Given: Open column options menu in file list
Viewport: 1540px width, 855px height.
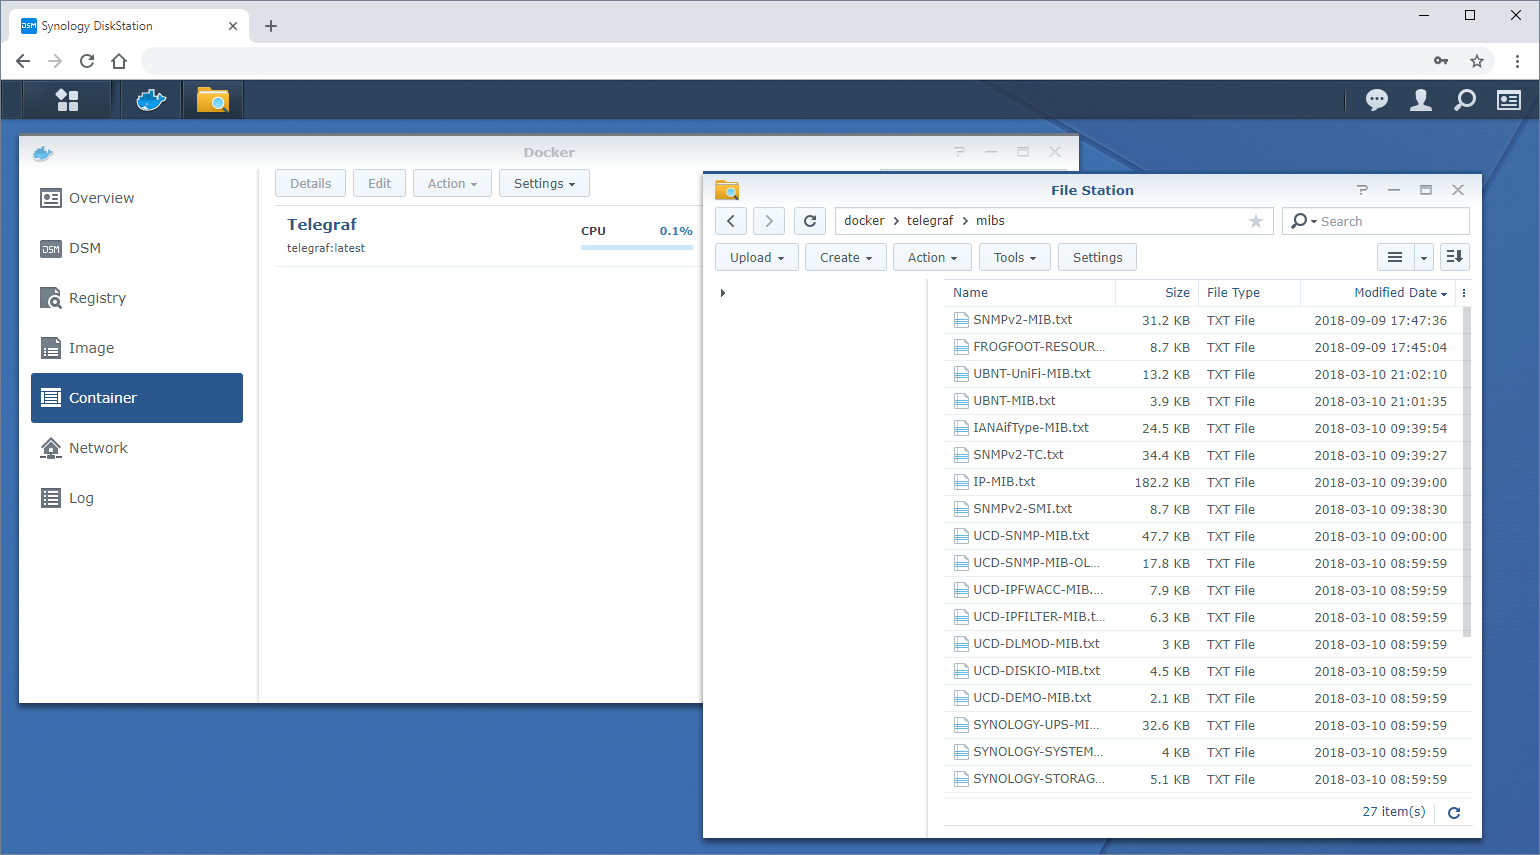Looking at the screenshot, I should [x=1464, y=293].
